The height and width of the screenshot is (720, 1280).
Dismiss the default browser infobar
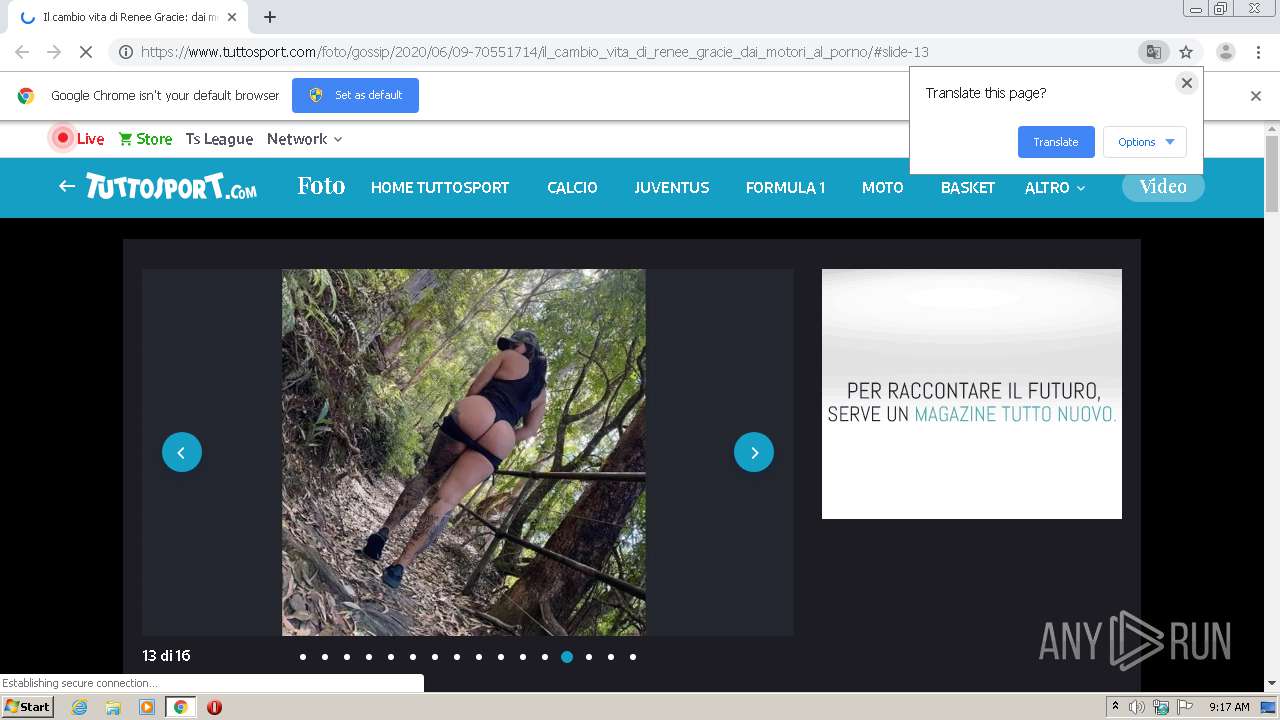(x=1256, y=96)
